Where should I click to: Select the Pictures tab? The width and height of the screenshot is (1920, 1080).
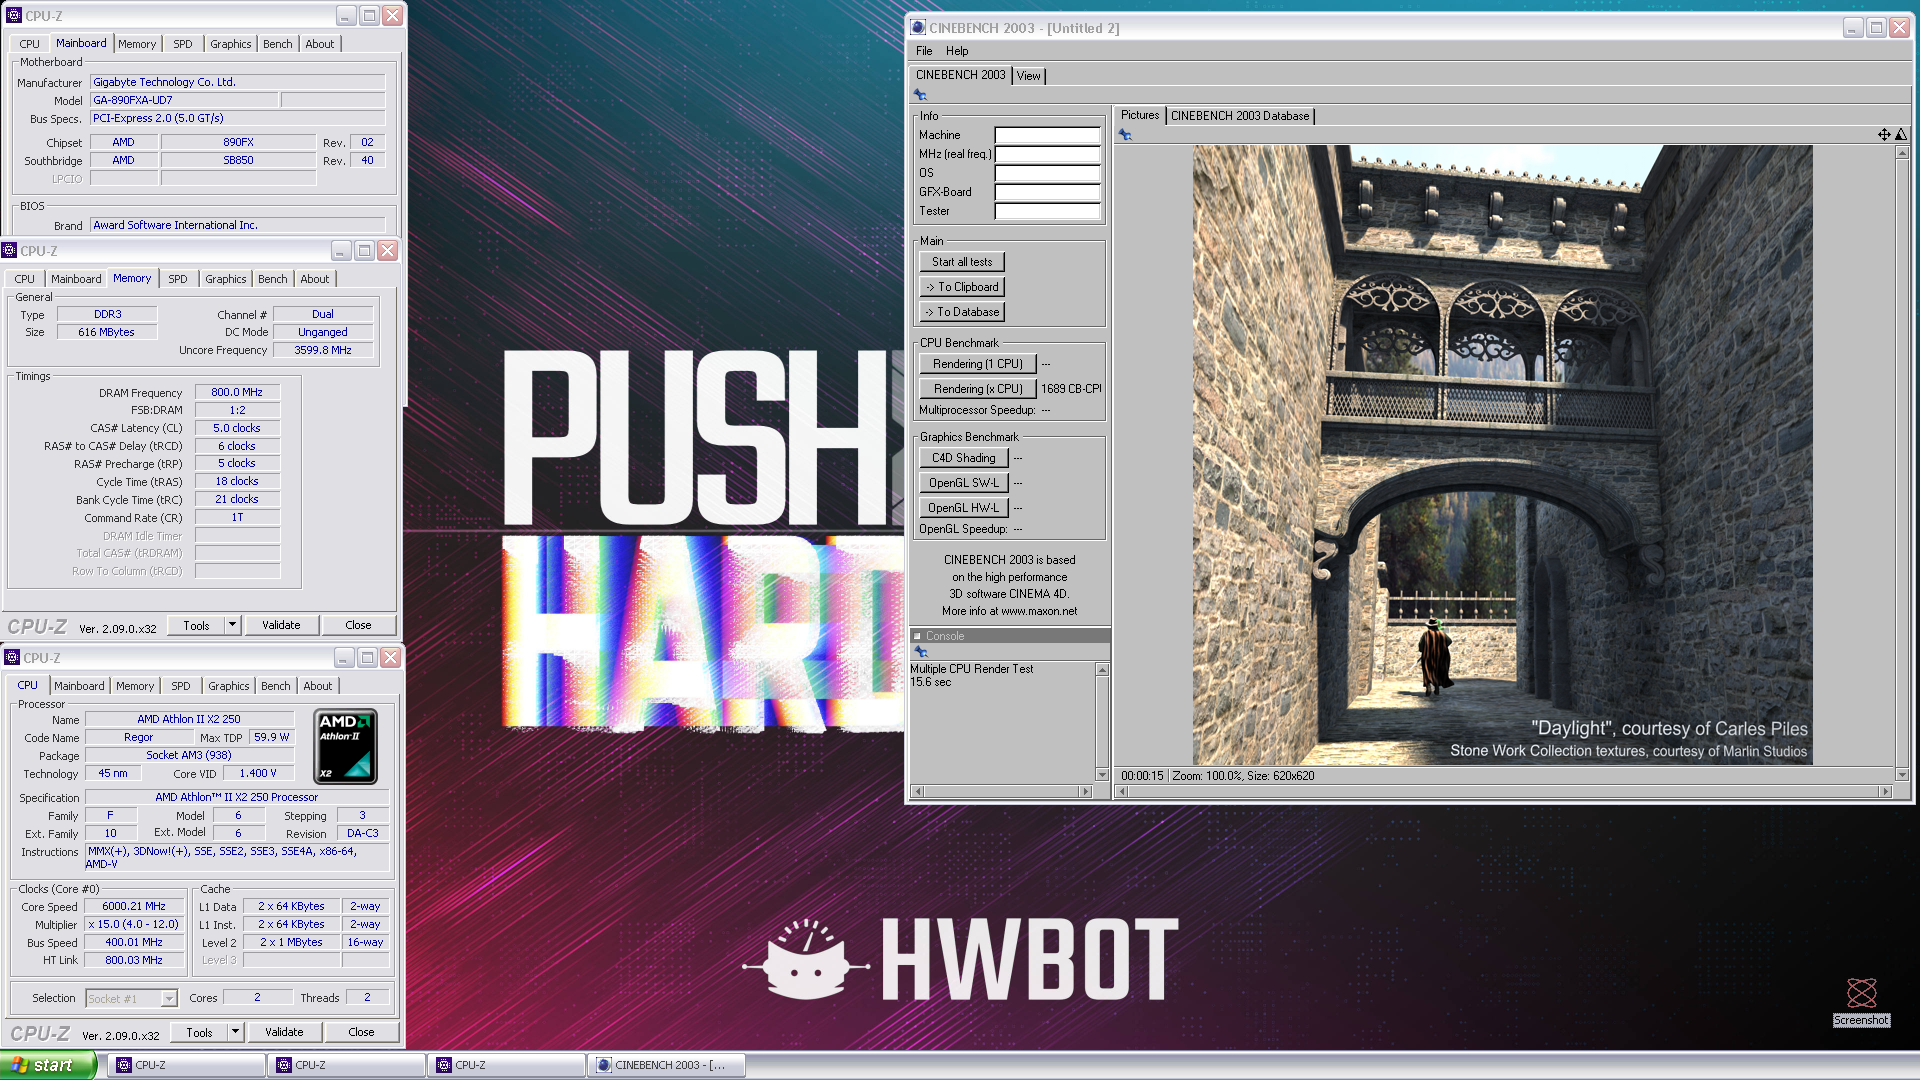point(1139,115)
